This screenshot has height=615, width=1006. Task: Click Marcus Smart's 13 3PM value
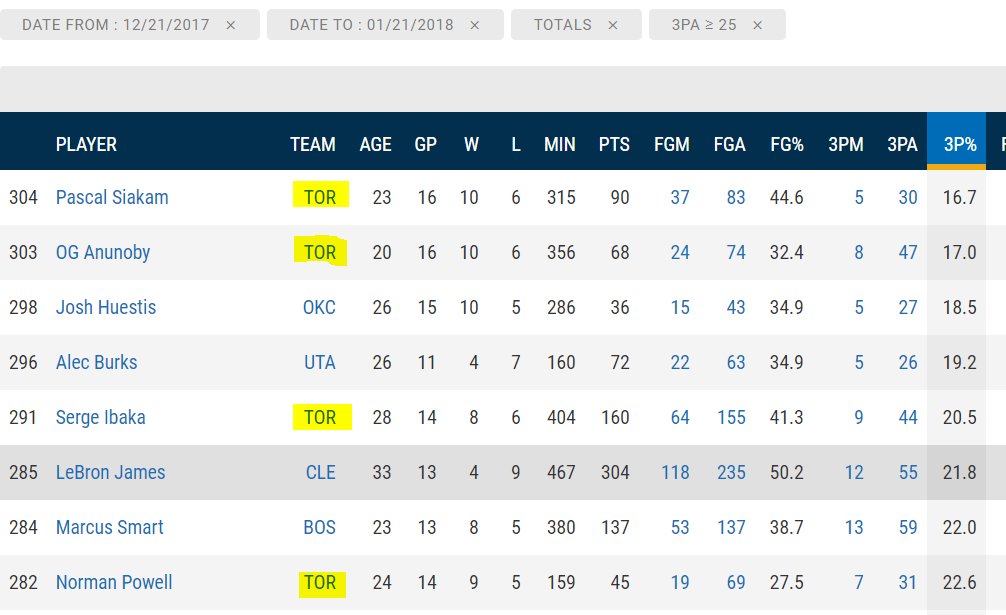853,527
